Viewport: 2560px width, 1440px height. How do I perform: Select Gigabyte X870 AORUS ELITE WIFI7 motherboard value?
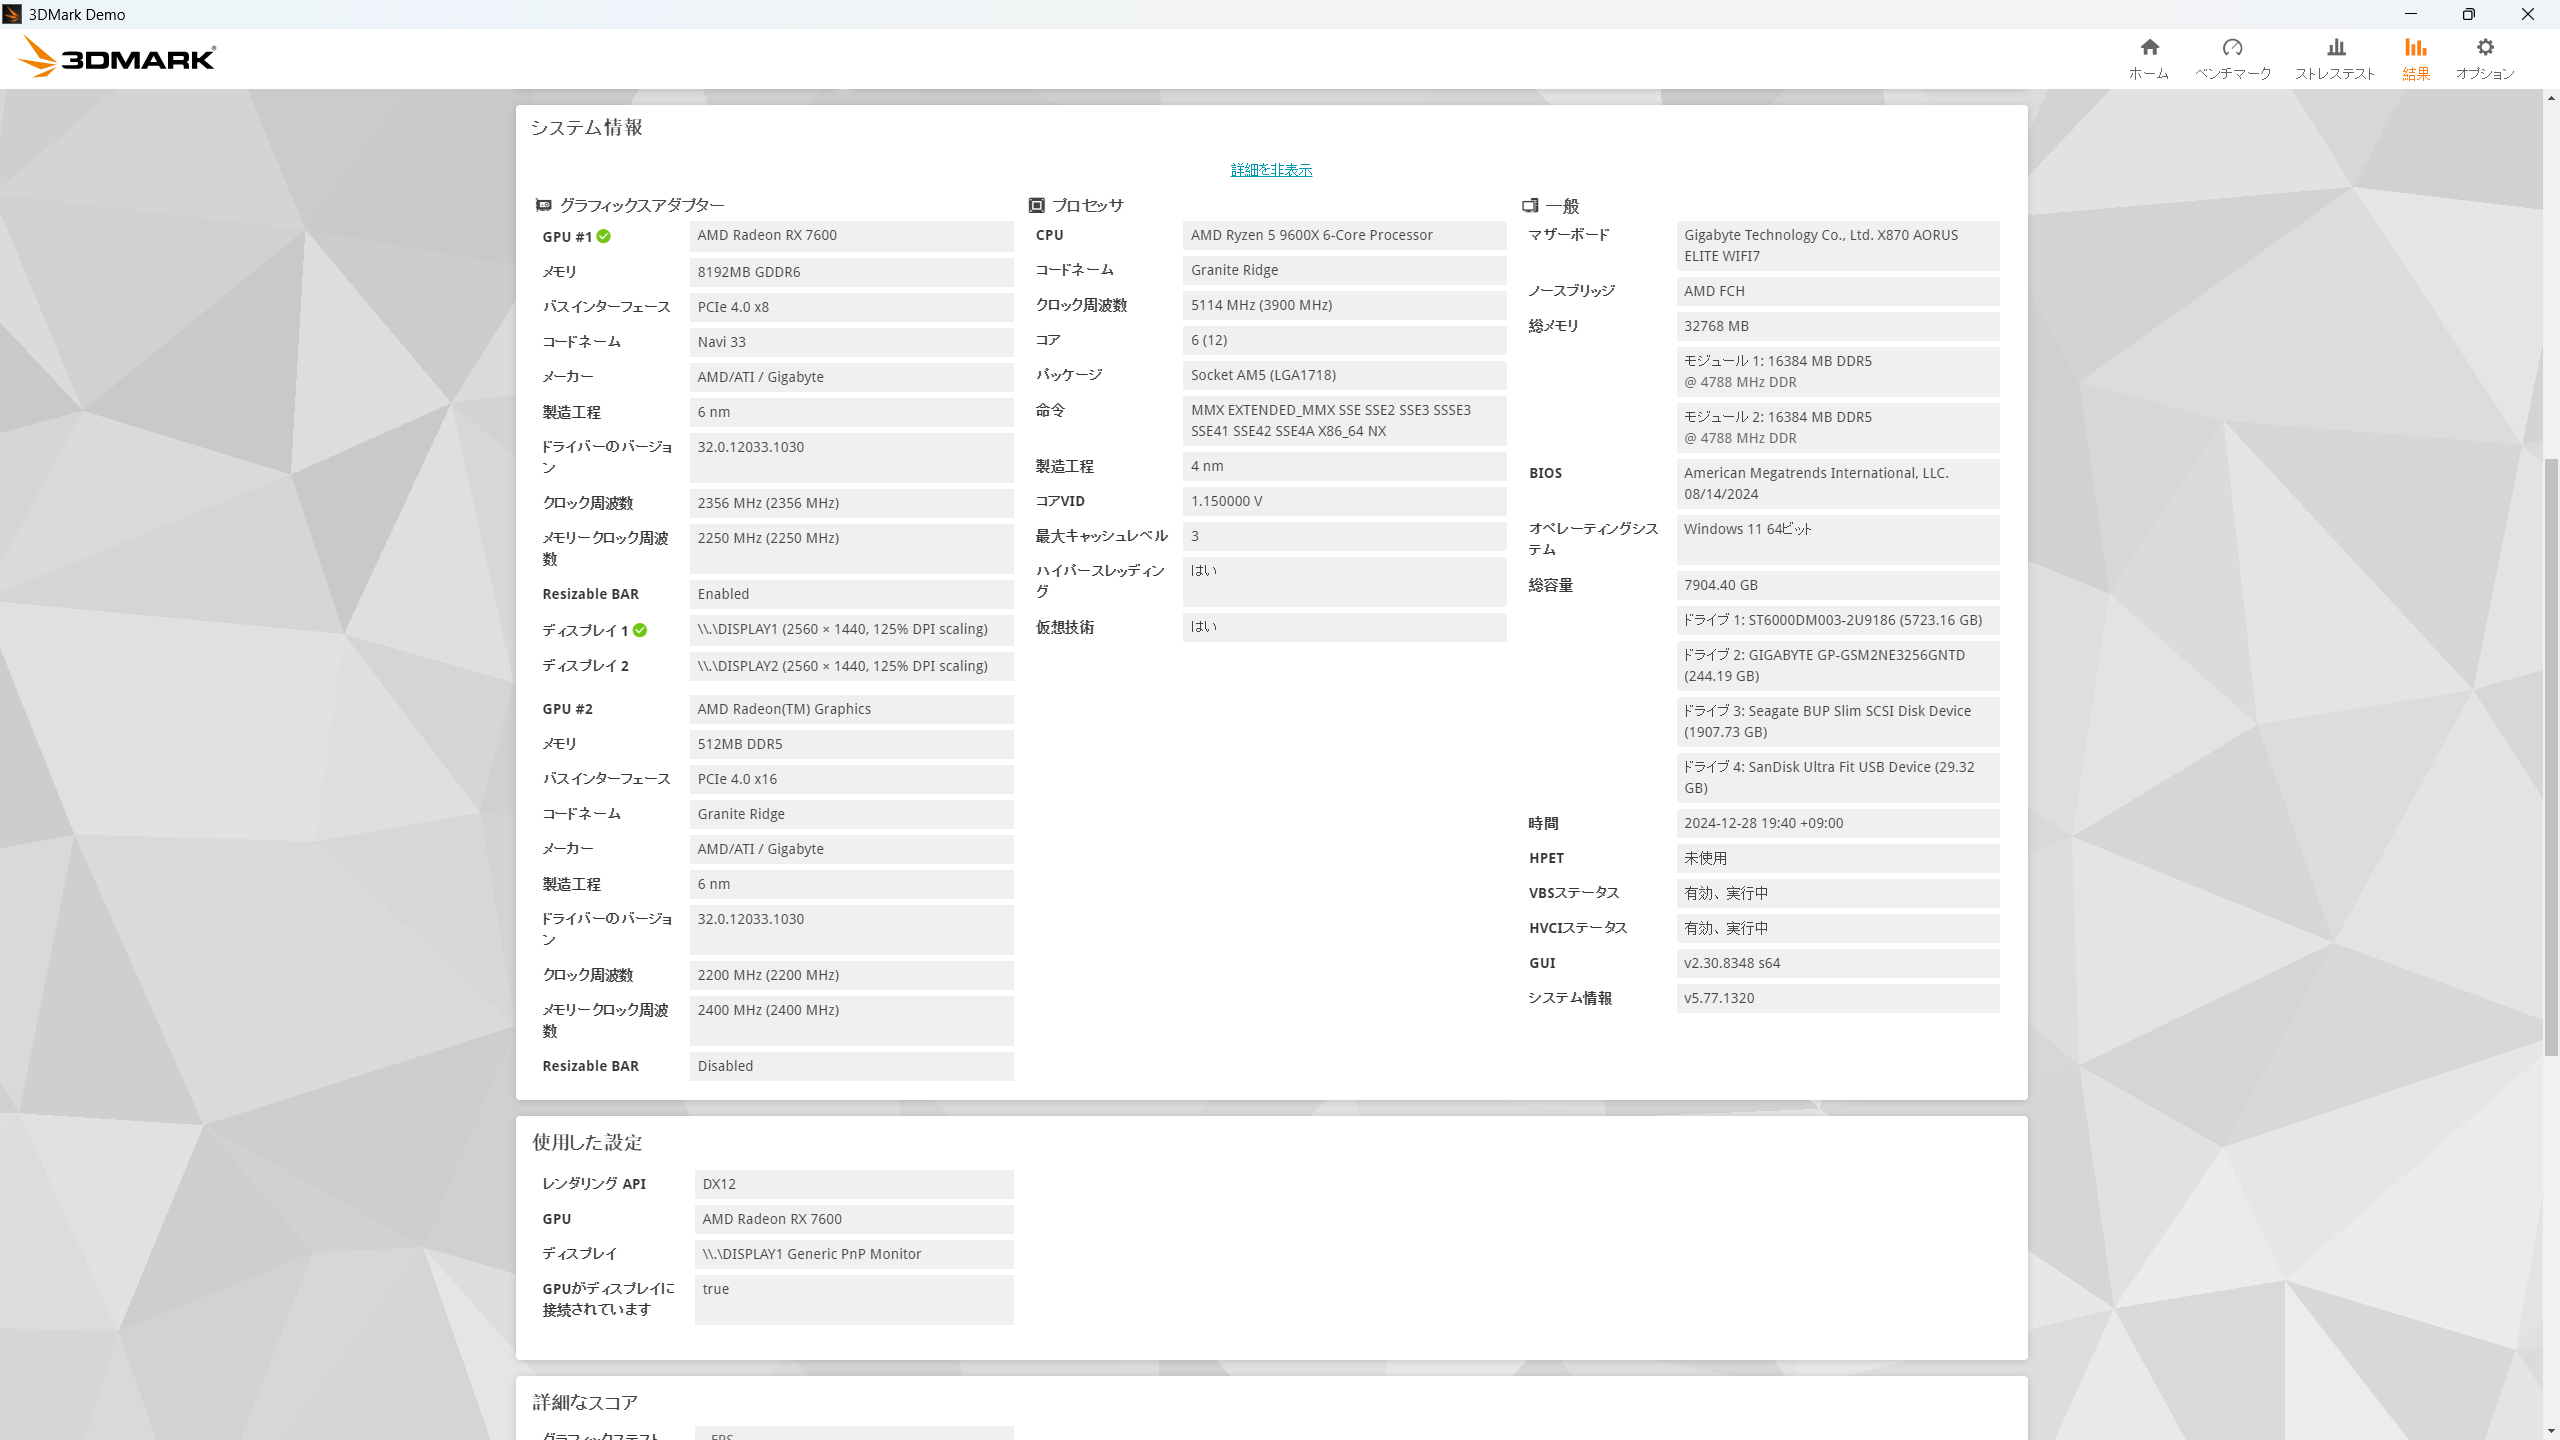coord(1838,246)
